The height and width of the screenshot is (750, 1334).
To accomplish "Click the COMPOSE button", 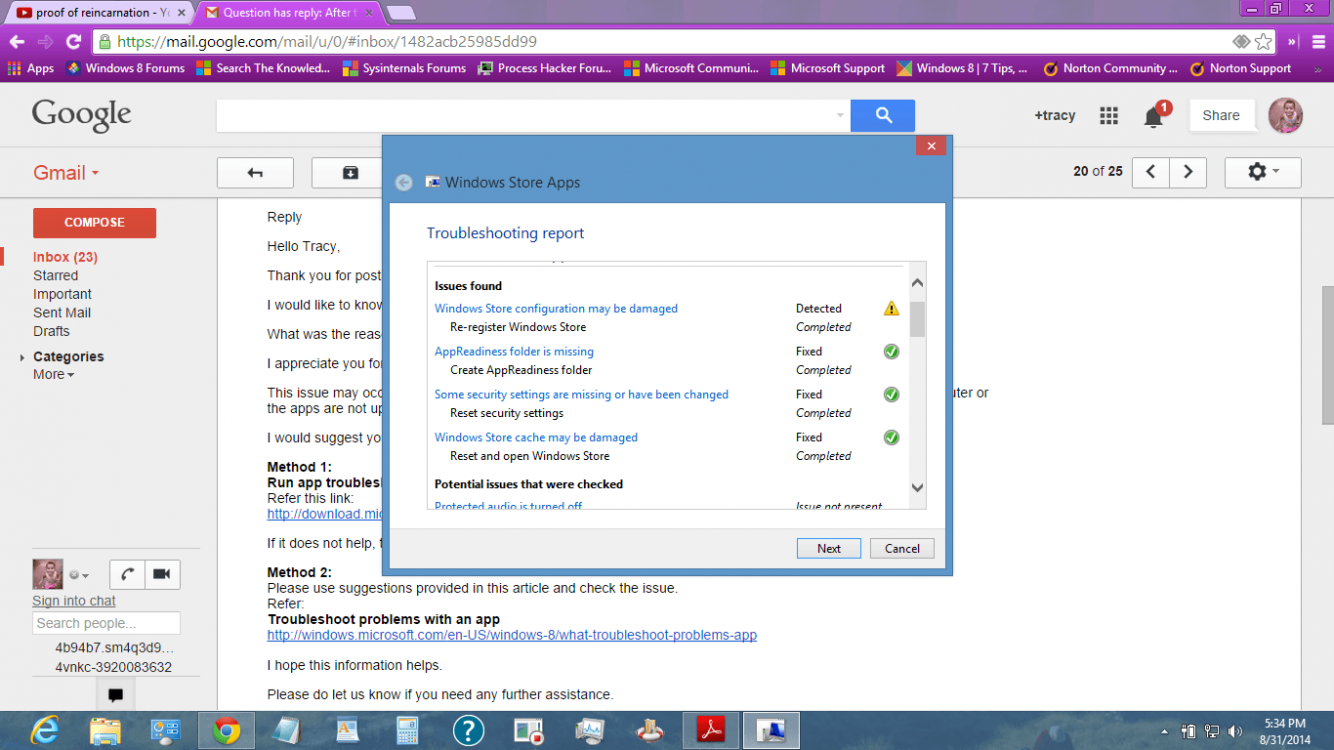I will tap(94, 222).
